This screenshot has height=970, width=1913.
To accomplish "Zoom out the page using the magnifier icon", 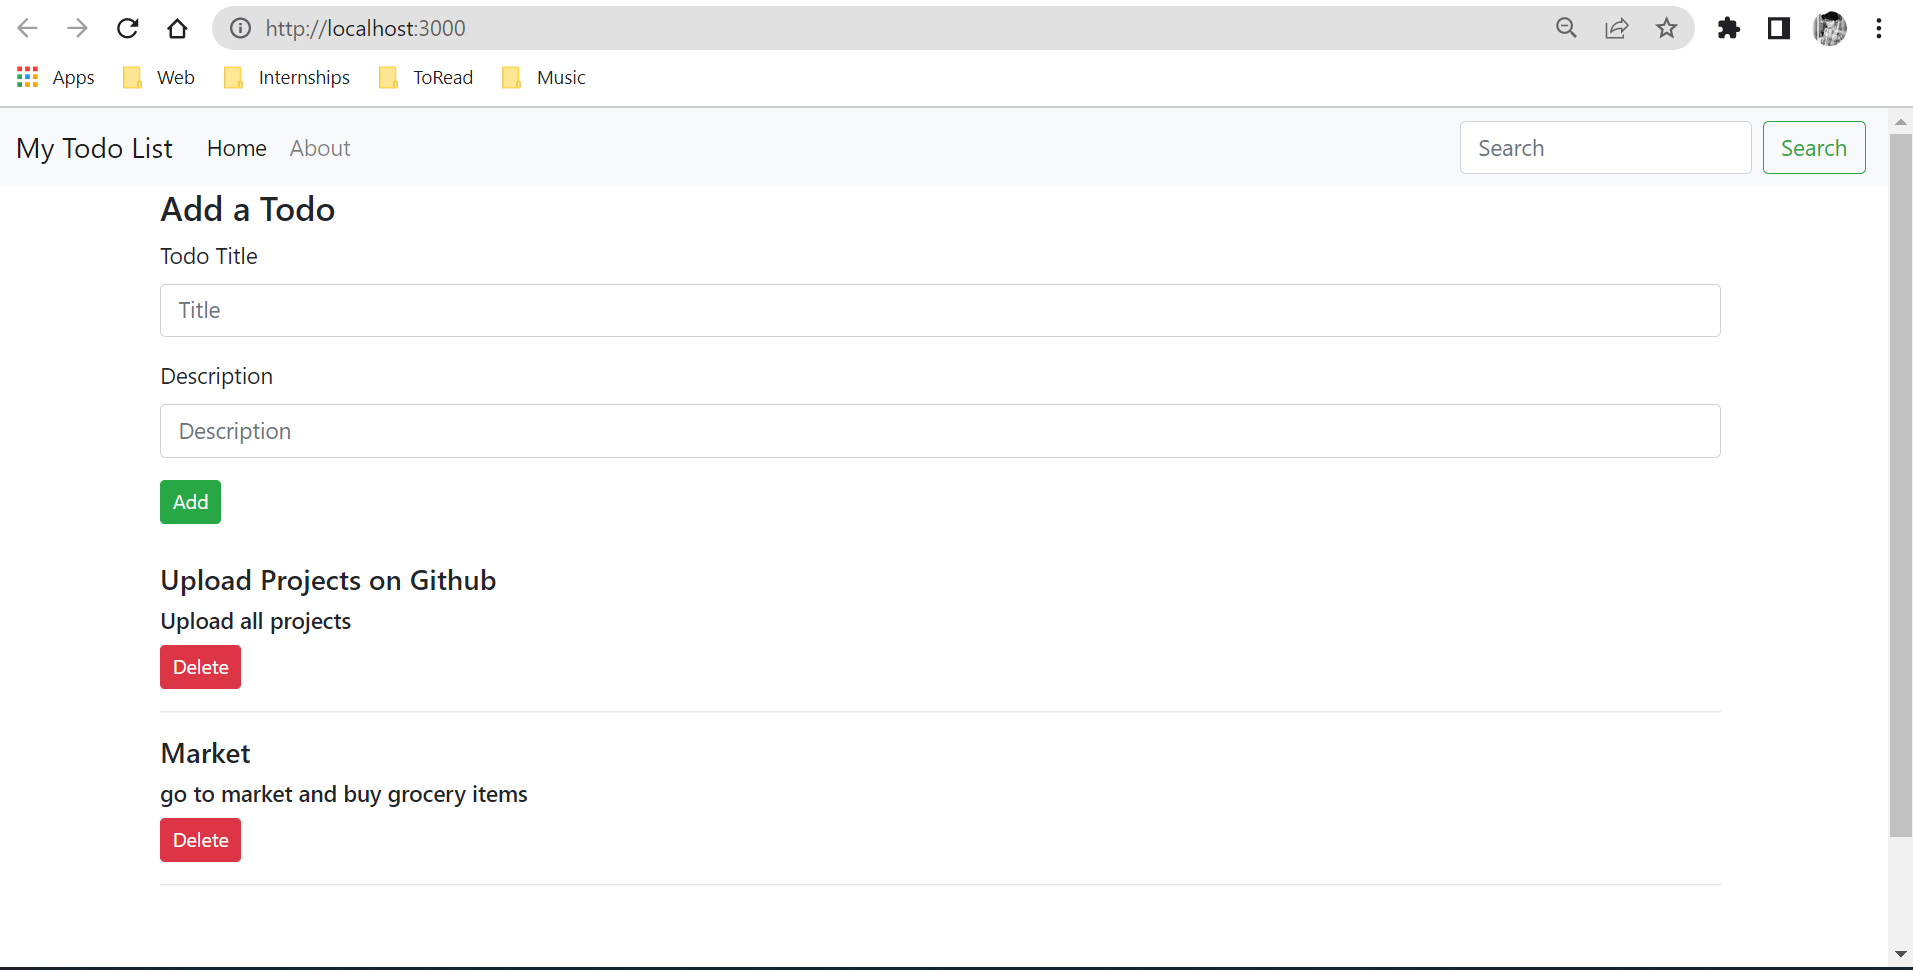I will coord(1567,28).
